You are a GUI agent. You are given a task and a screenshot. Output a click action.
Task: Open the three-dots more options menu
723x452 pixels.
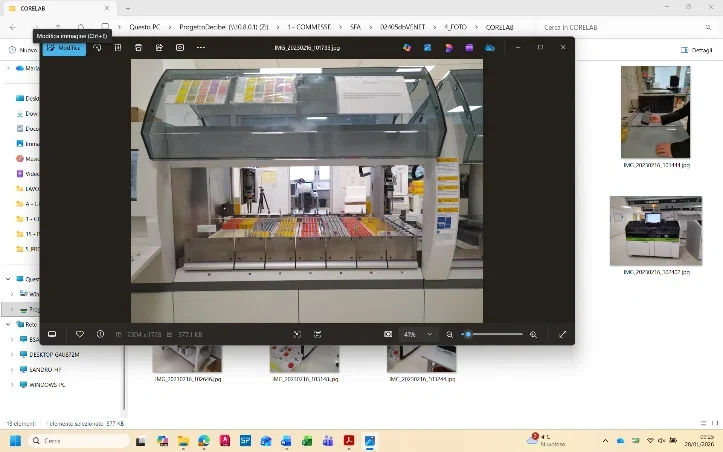pos(201,48)
